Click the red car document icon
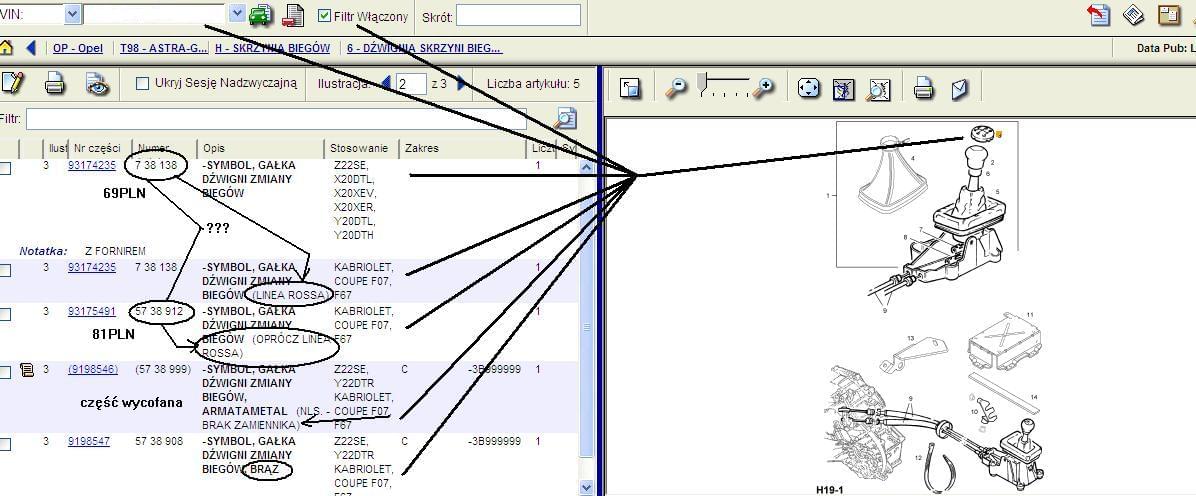The width and height of the screenshot is (1196, 496). point(293,14)
